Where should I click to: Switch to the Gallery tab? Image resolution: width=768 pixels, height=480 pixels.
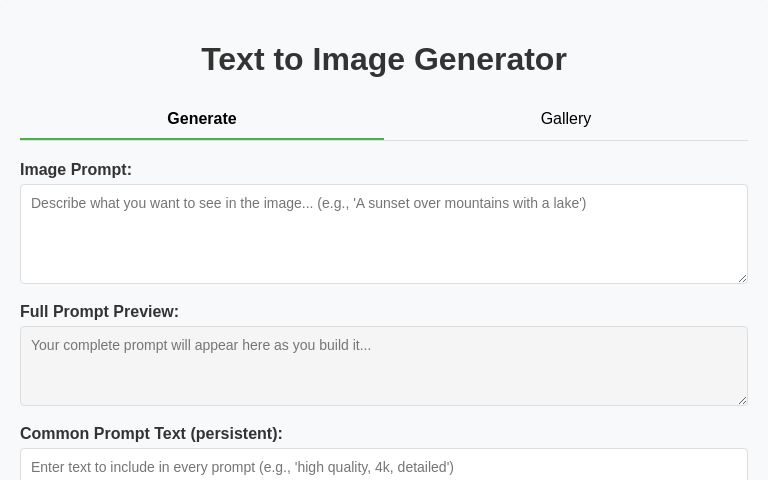(566, 119)
